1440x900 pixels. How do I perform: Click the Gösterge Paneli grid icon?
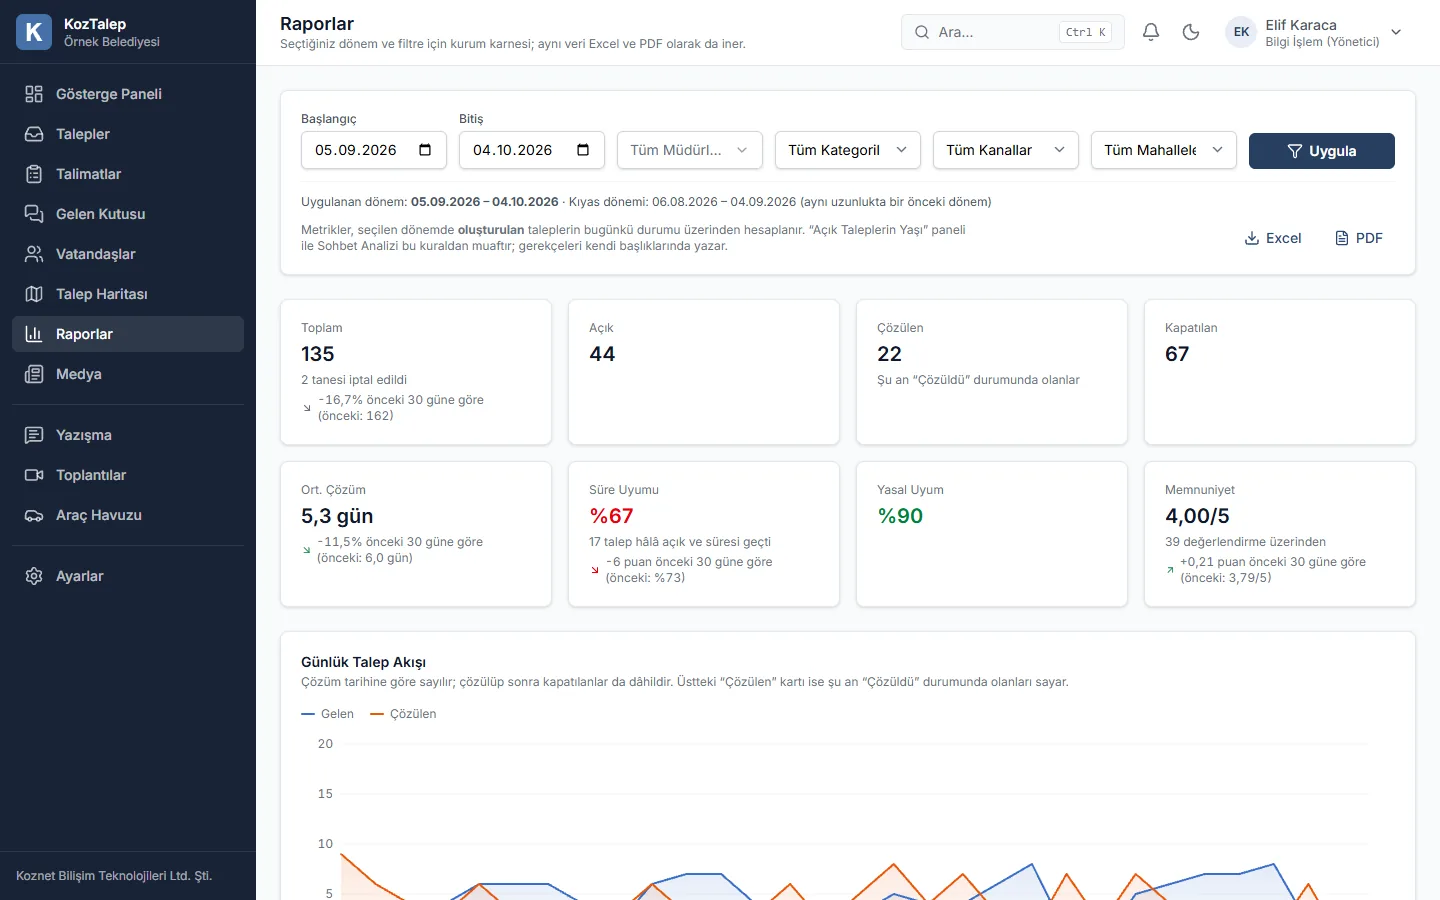click(x=34, y=94)
